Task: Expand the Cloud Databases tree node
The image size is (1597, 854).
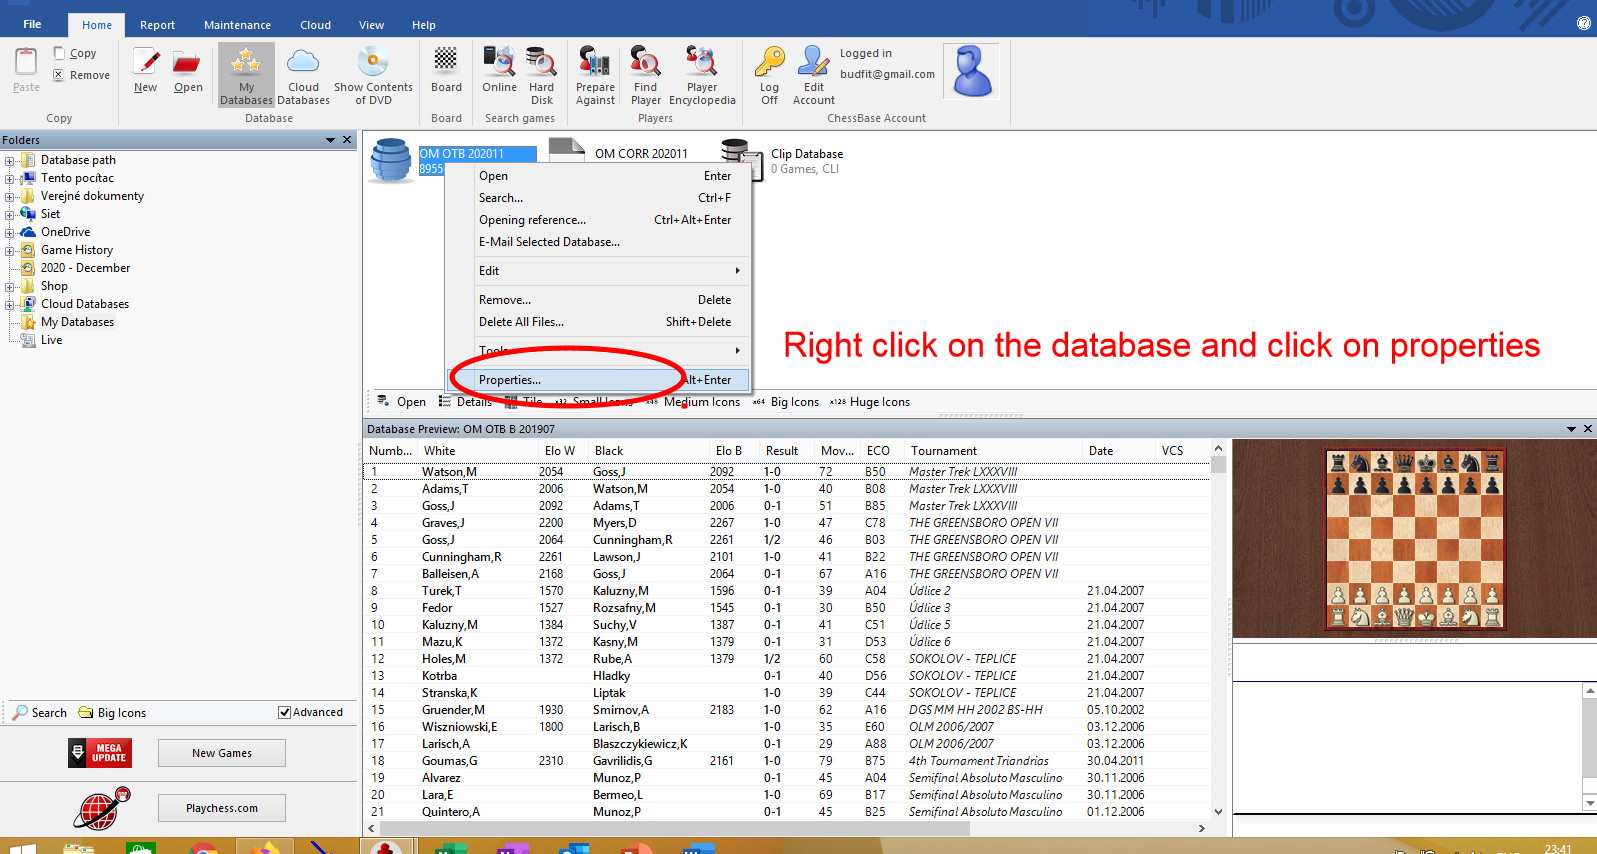Action: (x=9, y=304)
